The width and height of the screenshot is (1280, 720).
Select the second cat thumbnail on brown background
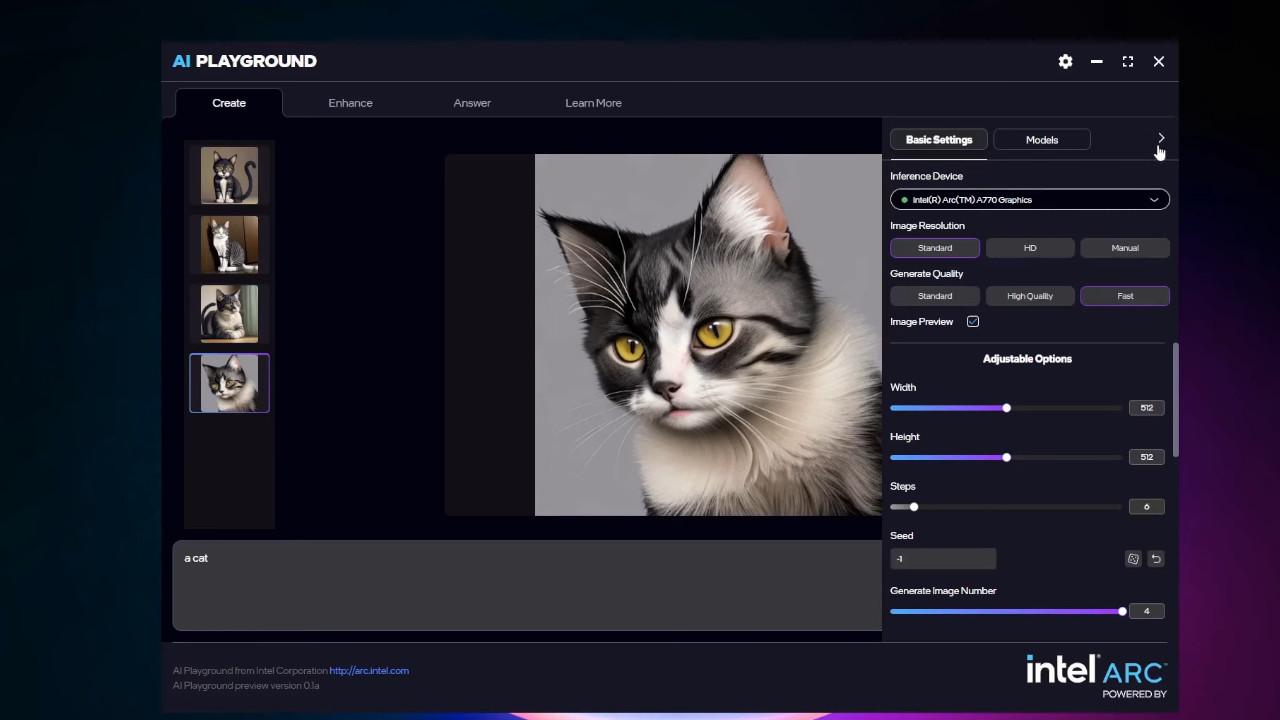click(229, 245)
